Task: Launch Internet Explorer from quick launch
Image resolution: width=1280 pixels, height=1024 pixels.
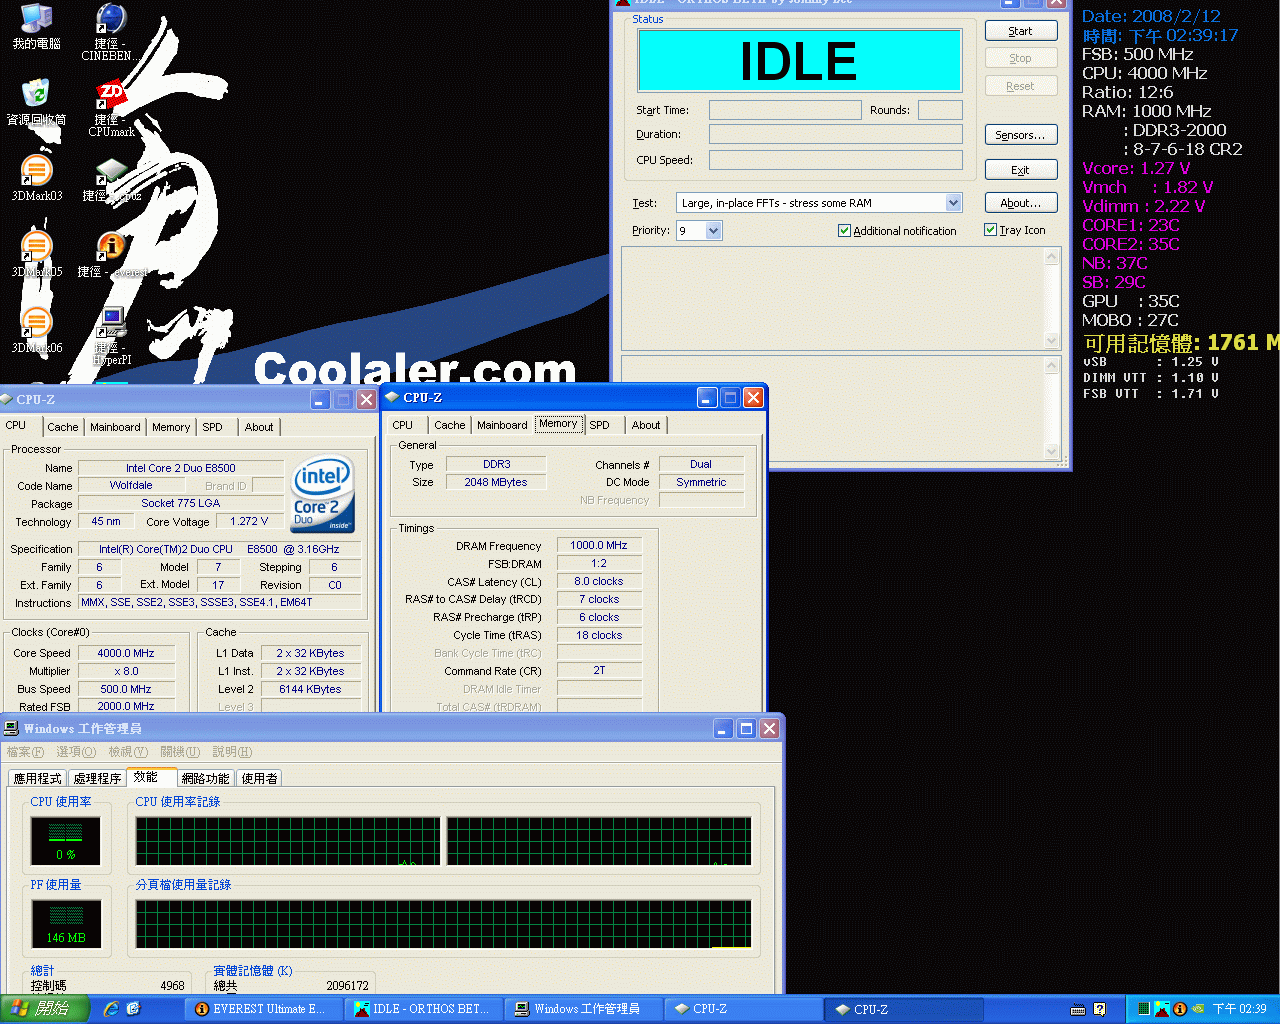Action: 111,1009
